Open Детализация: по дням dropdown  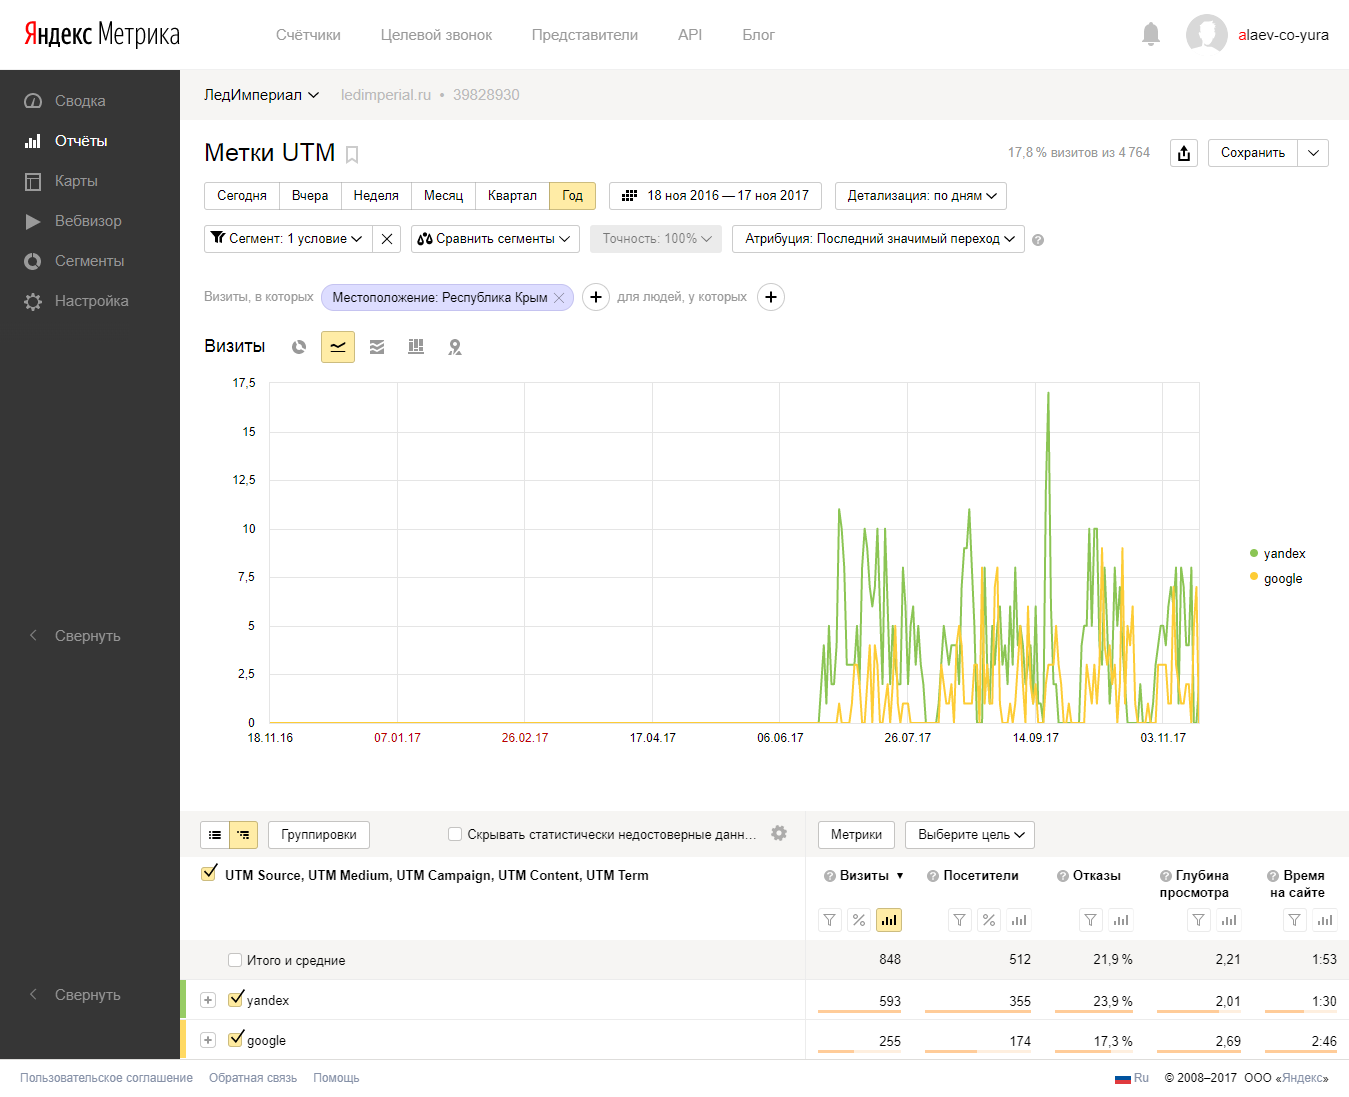(x=921, y=196)
